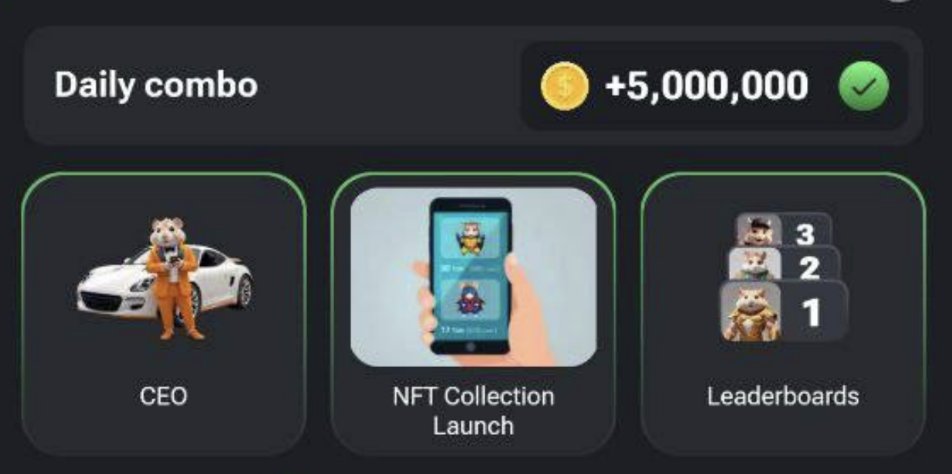
Task: Click the gold dollar coin icon
Action: [x=564, y=86]
